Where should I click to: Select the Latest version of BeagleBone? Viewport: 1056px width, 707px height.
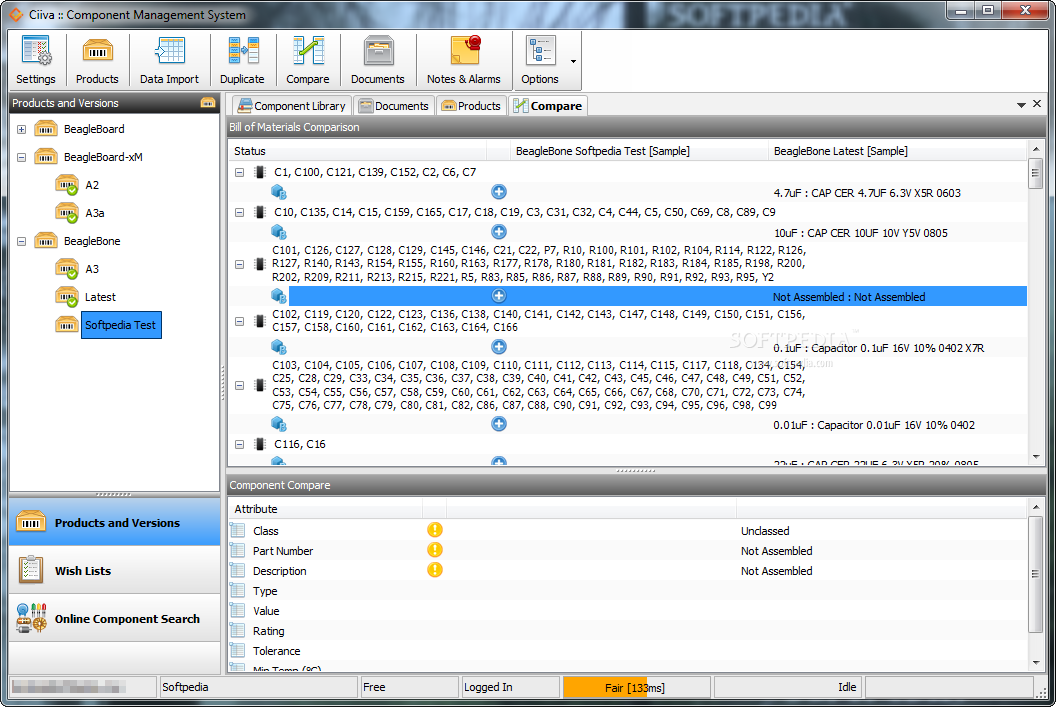pyautogui.click(x=100, y=297)
